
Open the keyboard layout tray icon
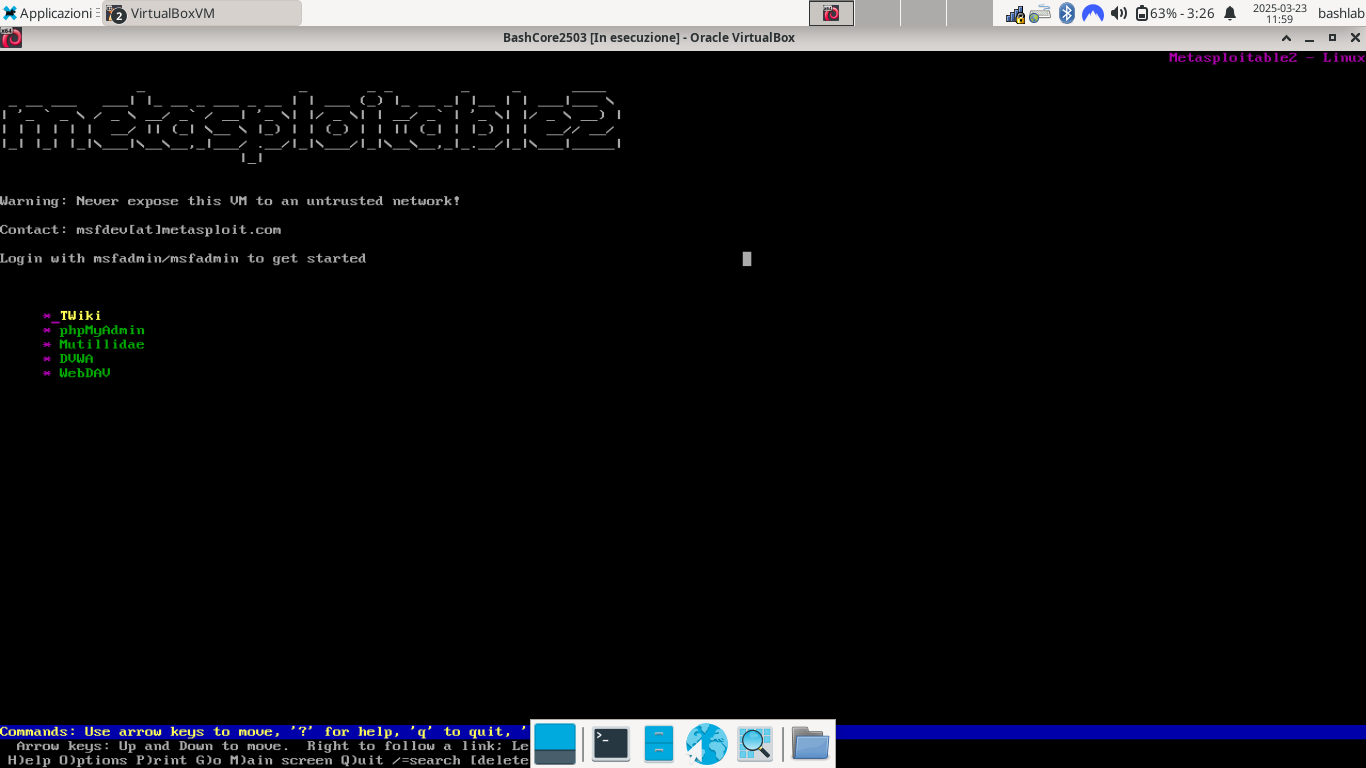(1041, 13)
